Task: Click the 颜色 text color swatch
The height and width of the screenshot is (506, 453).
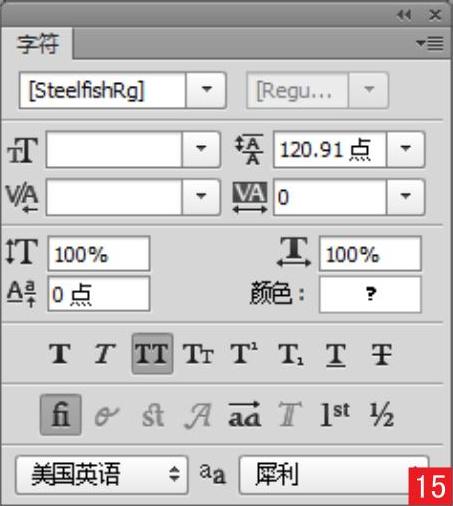Action: coord(370,294)
